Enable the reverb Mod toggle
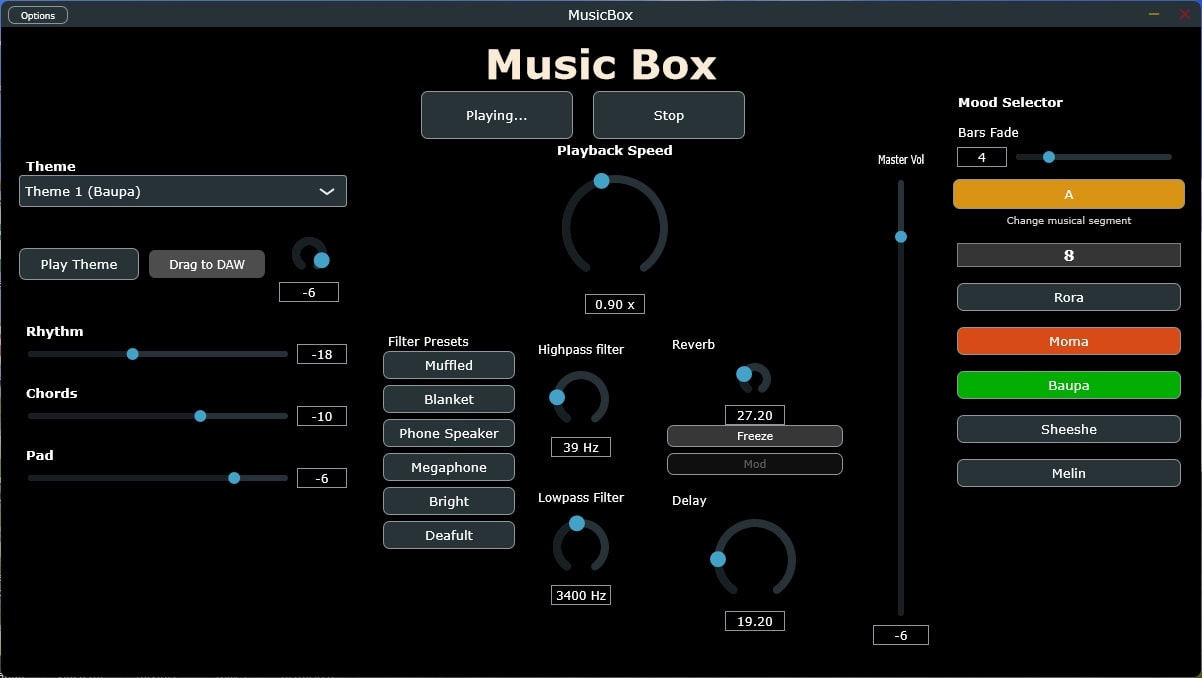The height and width of the screenshot is (678, 1202). (x=755, y=463)
